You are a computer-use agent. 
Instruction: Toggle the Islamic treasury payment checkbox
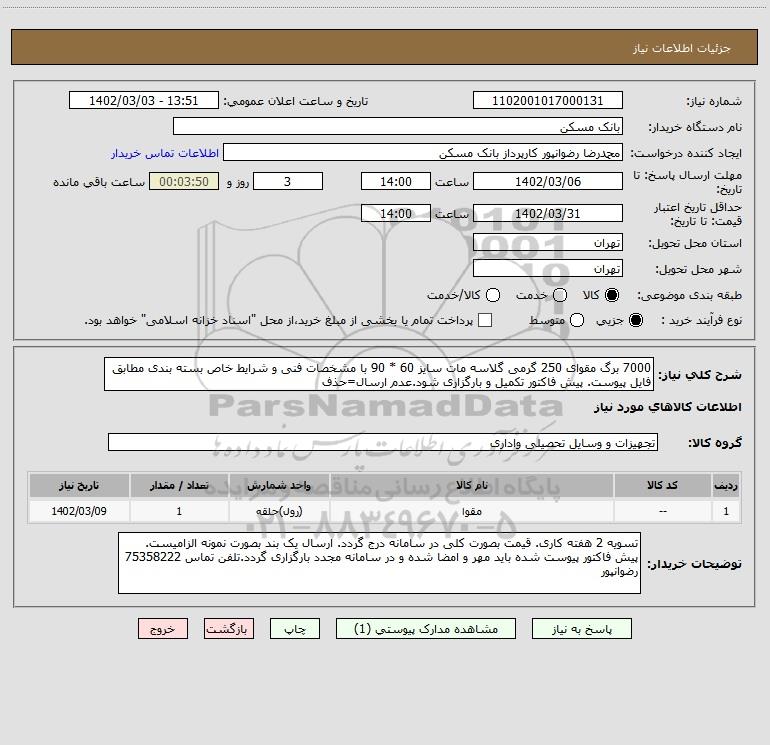pyautogui.click(x=486, y=320)
